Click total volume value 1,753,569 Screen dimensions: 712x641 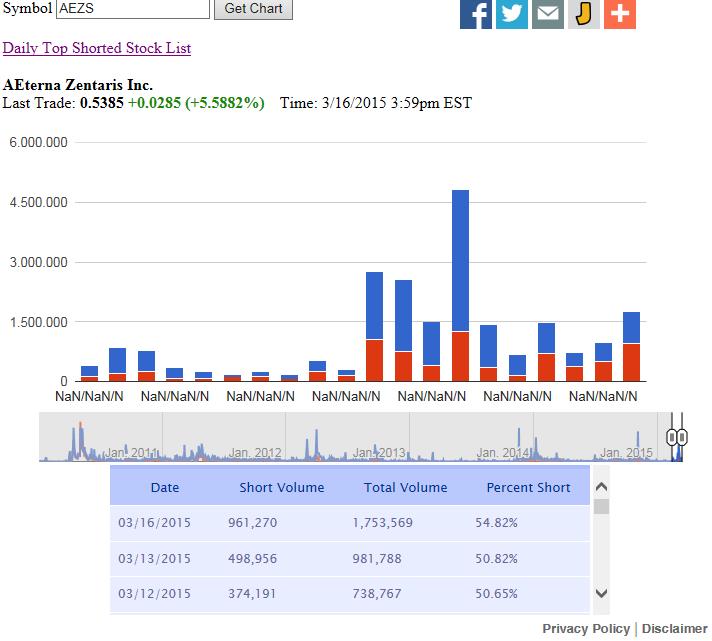(383, 523)
